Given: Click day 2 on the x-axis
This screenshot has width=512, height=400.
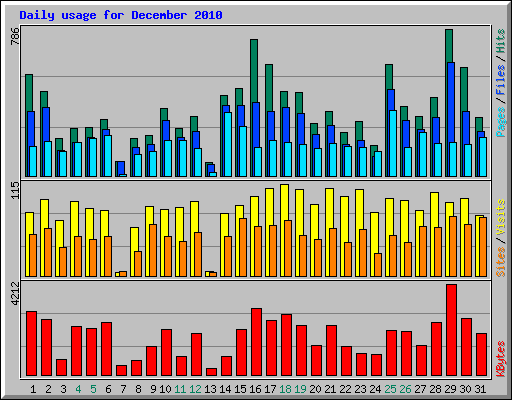Looking at the screenshot, I should (48, 389).
